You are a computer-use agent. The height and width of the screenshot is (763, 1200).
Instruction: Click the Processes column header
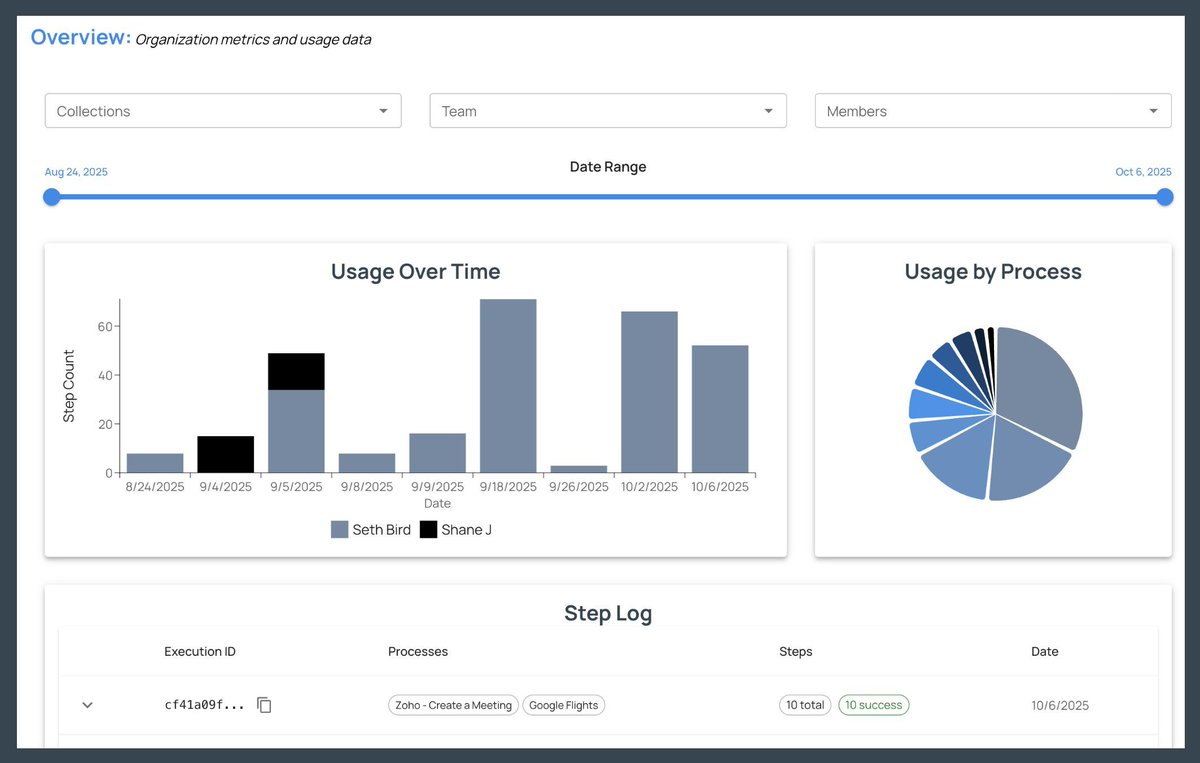pos(418,651)
